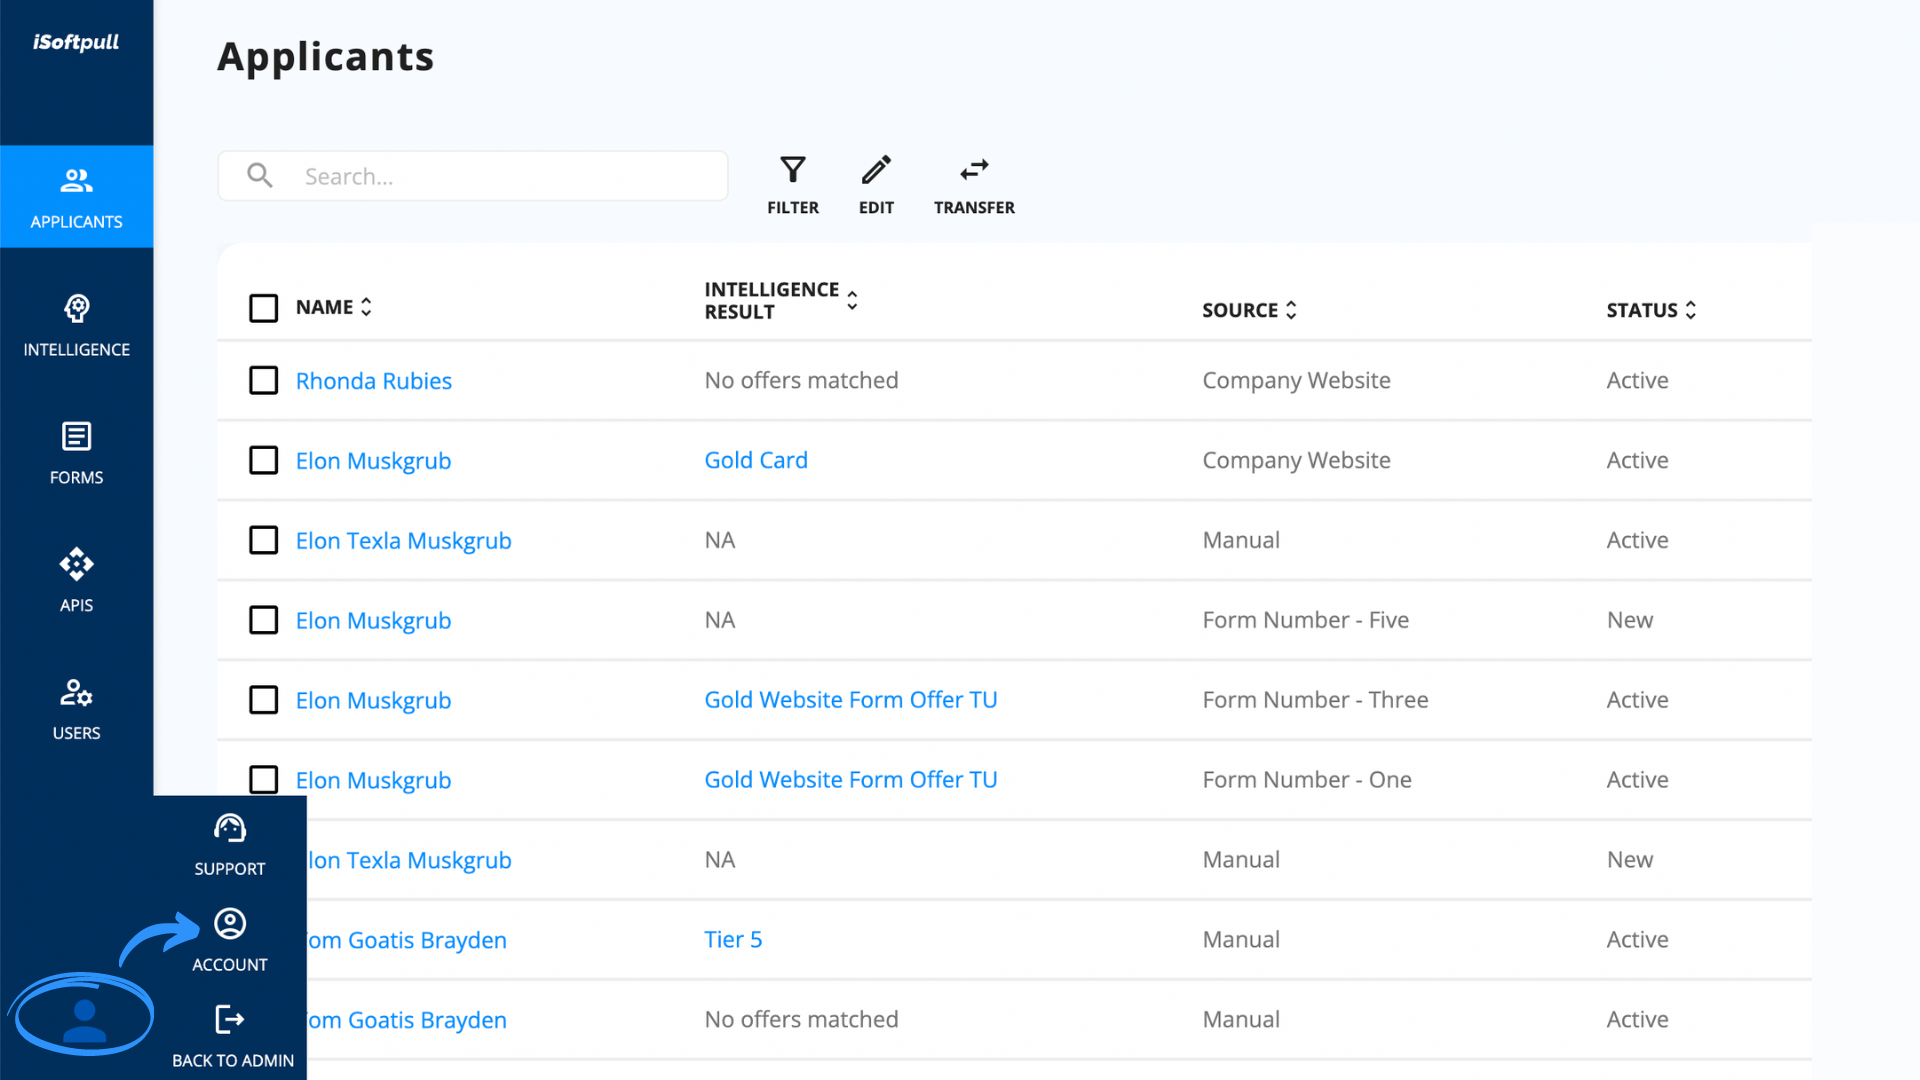Open Elon Muskgrub from Form Number - One
Viewport: 1920px width, 1080px height.
coord(373,780)
